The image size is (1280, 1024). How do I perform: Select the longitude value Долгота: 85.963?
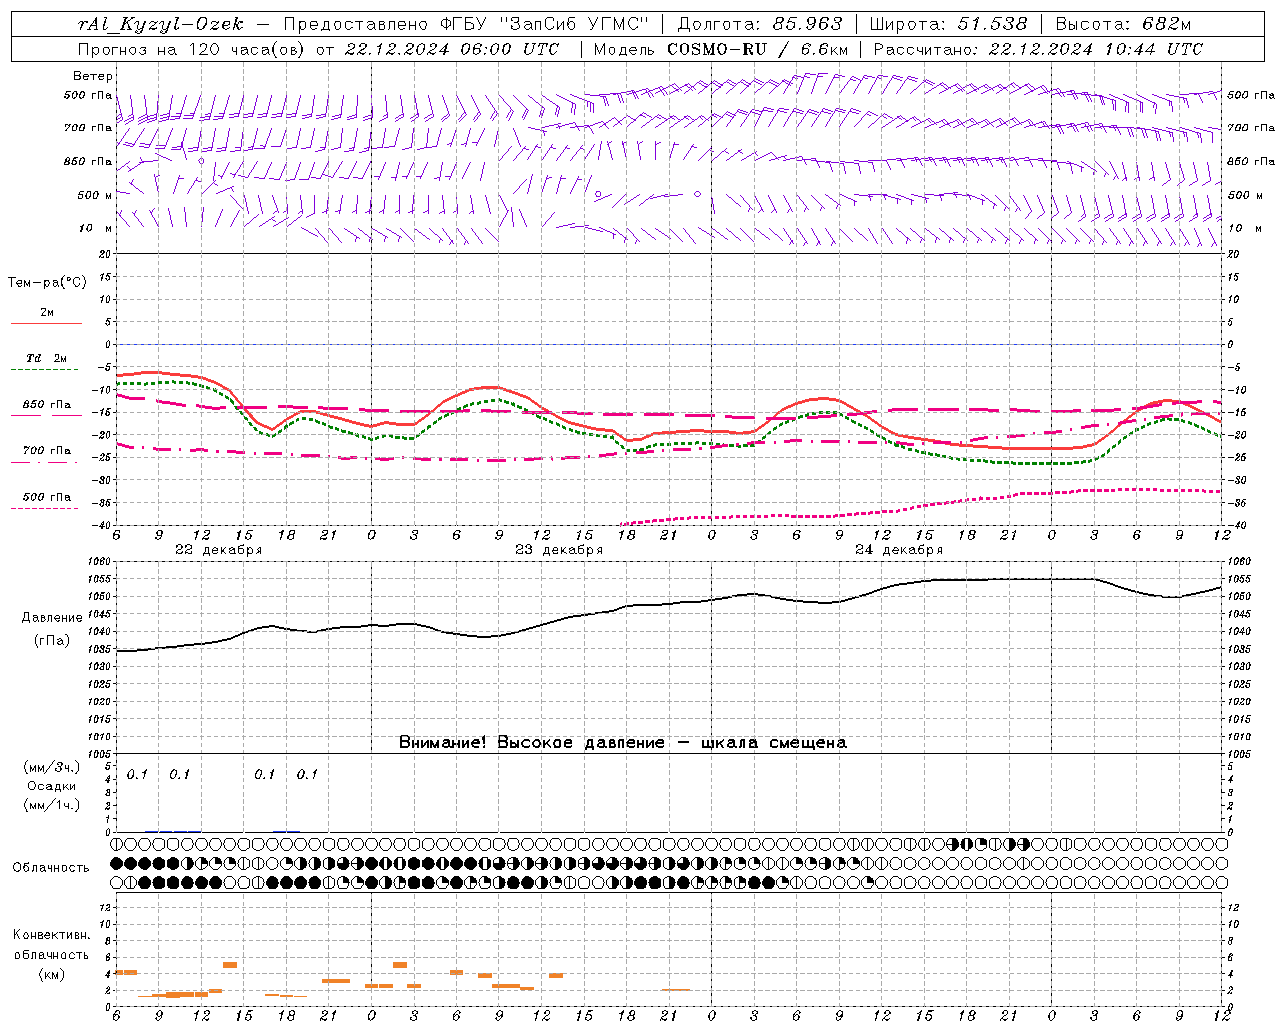(760, 24)
